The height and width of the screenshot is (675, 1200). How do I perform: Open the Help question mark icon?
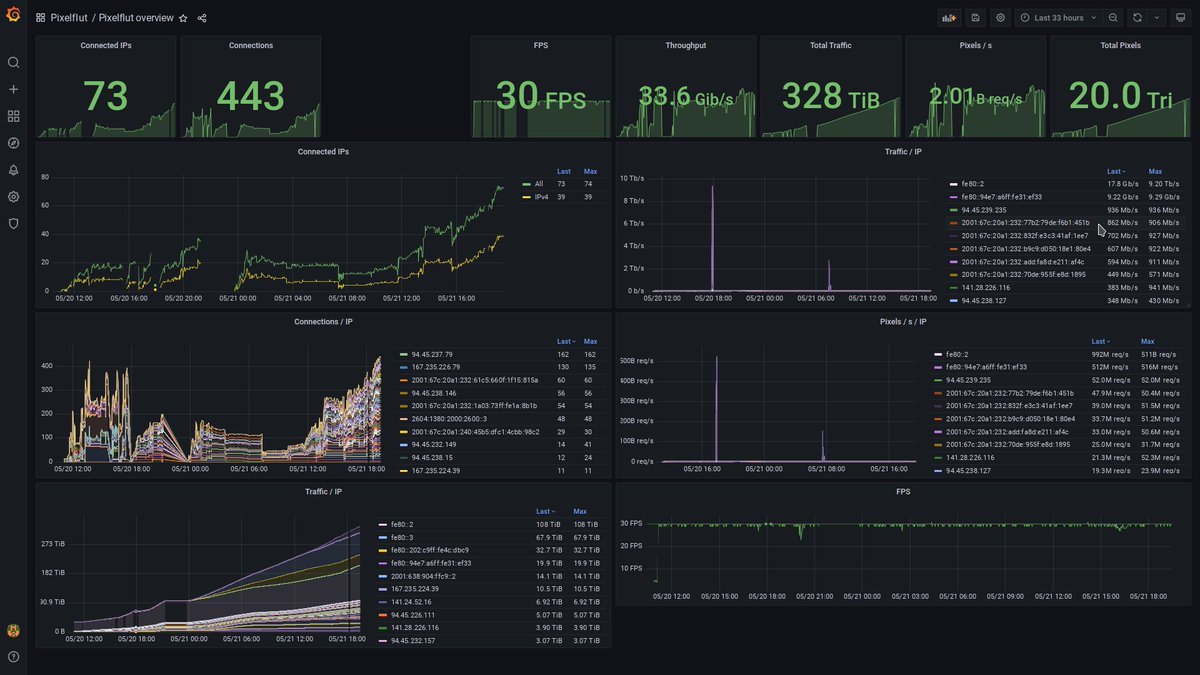point(13,657)
